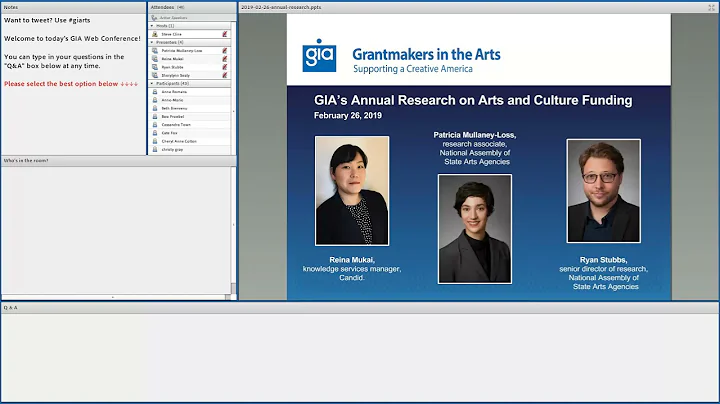Click 'Supporting a Creative America' tagline
This screenshot has height=404, width=720.
pyautogui.click(x=413, y=69)
